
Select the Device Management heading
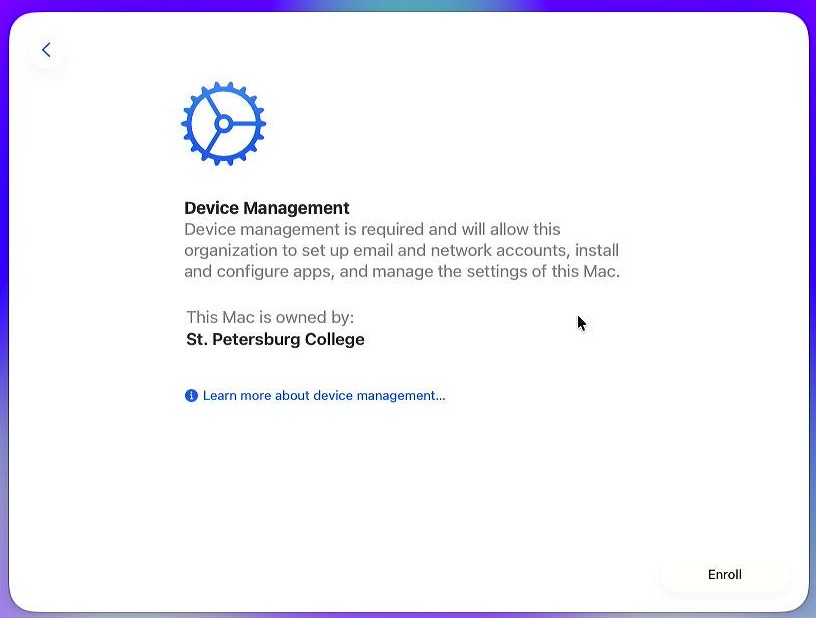266,208
